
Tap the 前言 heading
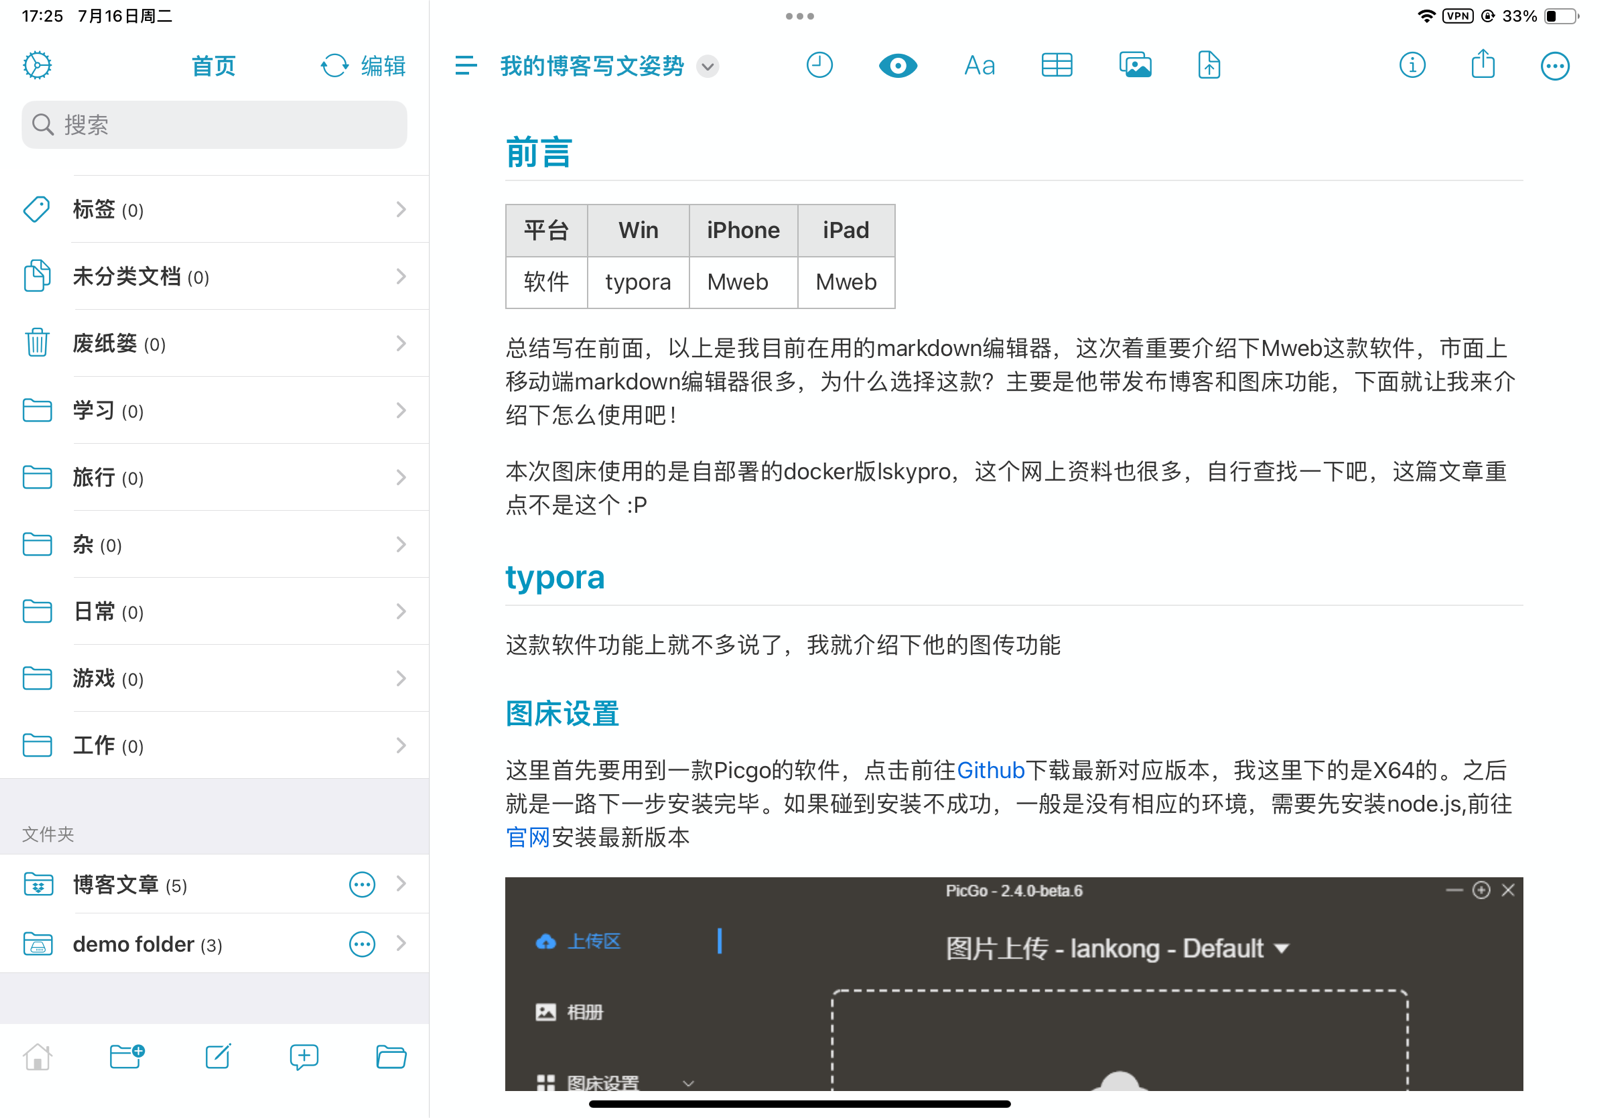538,152
